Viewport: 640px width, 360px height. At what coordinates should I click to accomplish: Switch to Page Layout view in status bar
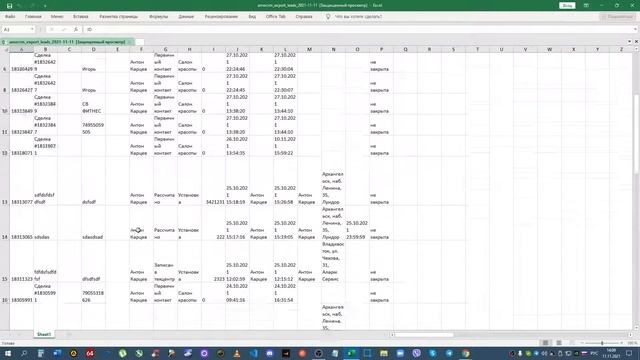(559, 343)
